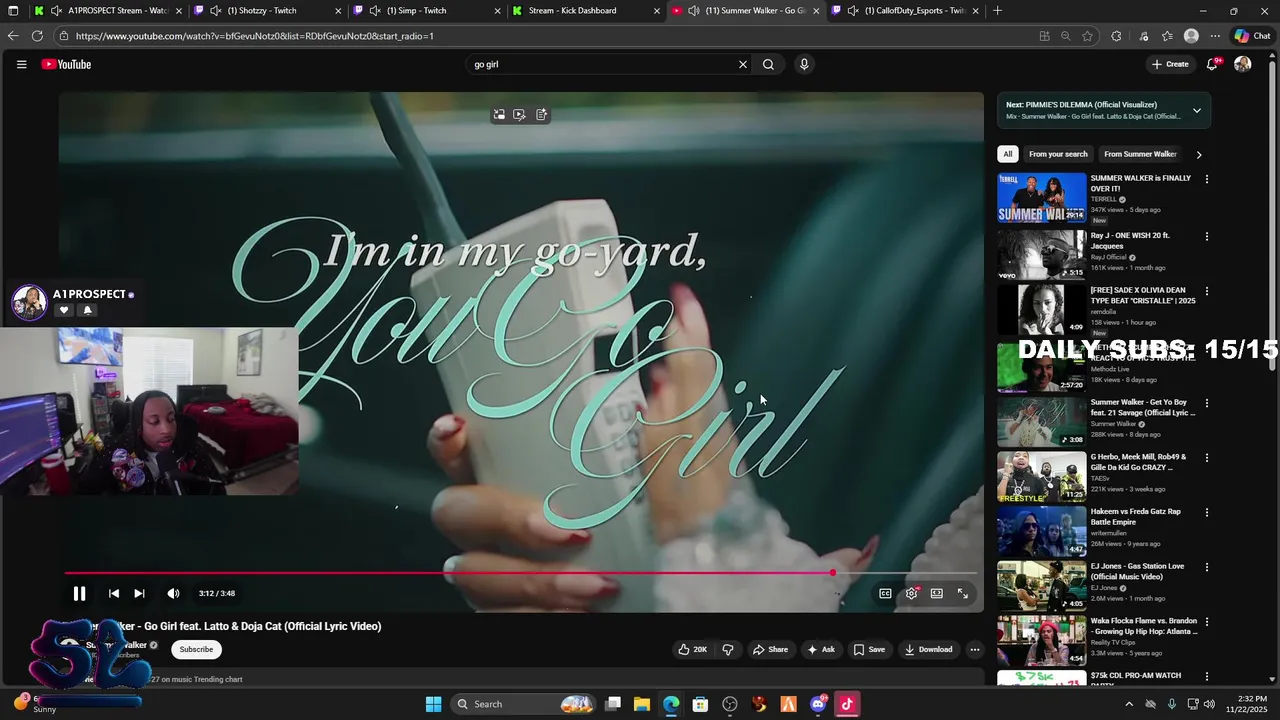Open options for 'G Herbo, Meek Mill' video
Viewport: 1280px width, 720px height.
(1206, 458)
